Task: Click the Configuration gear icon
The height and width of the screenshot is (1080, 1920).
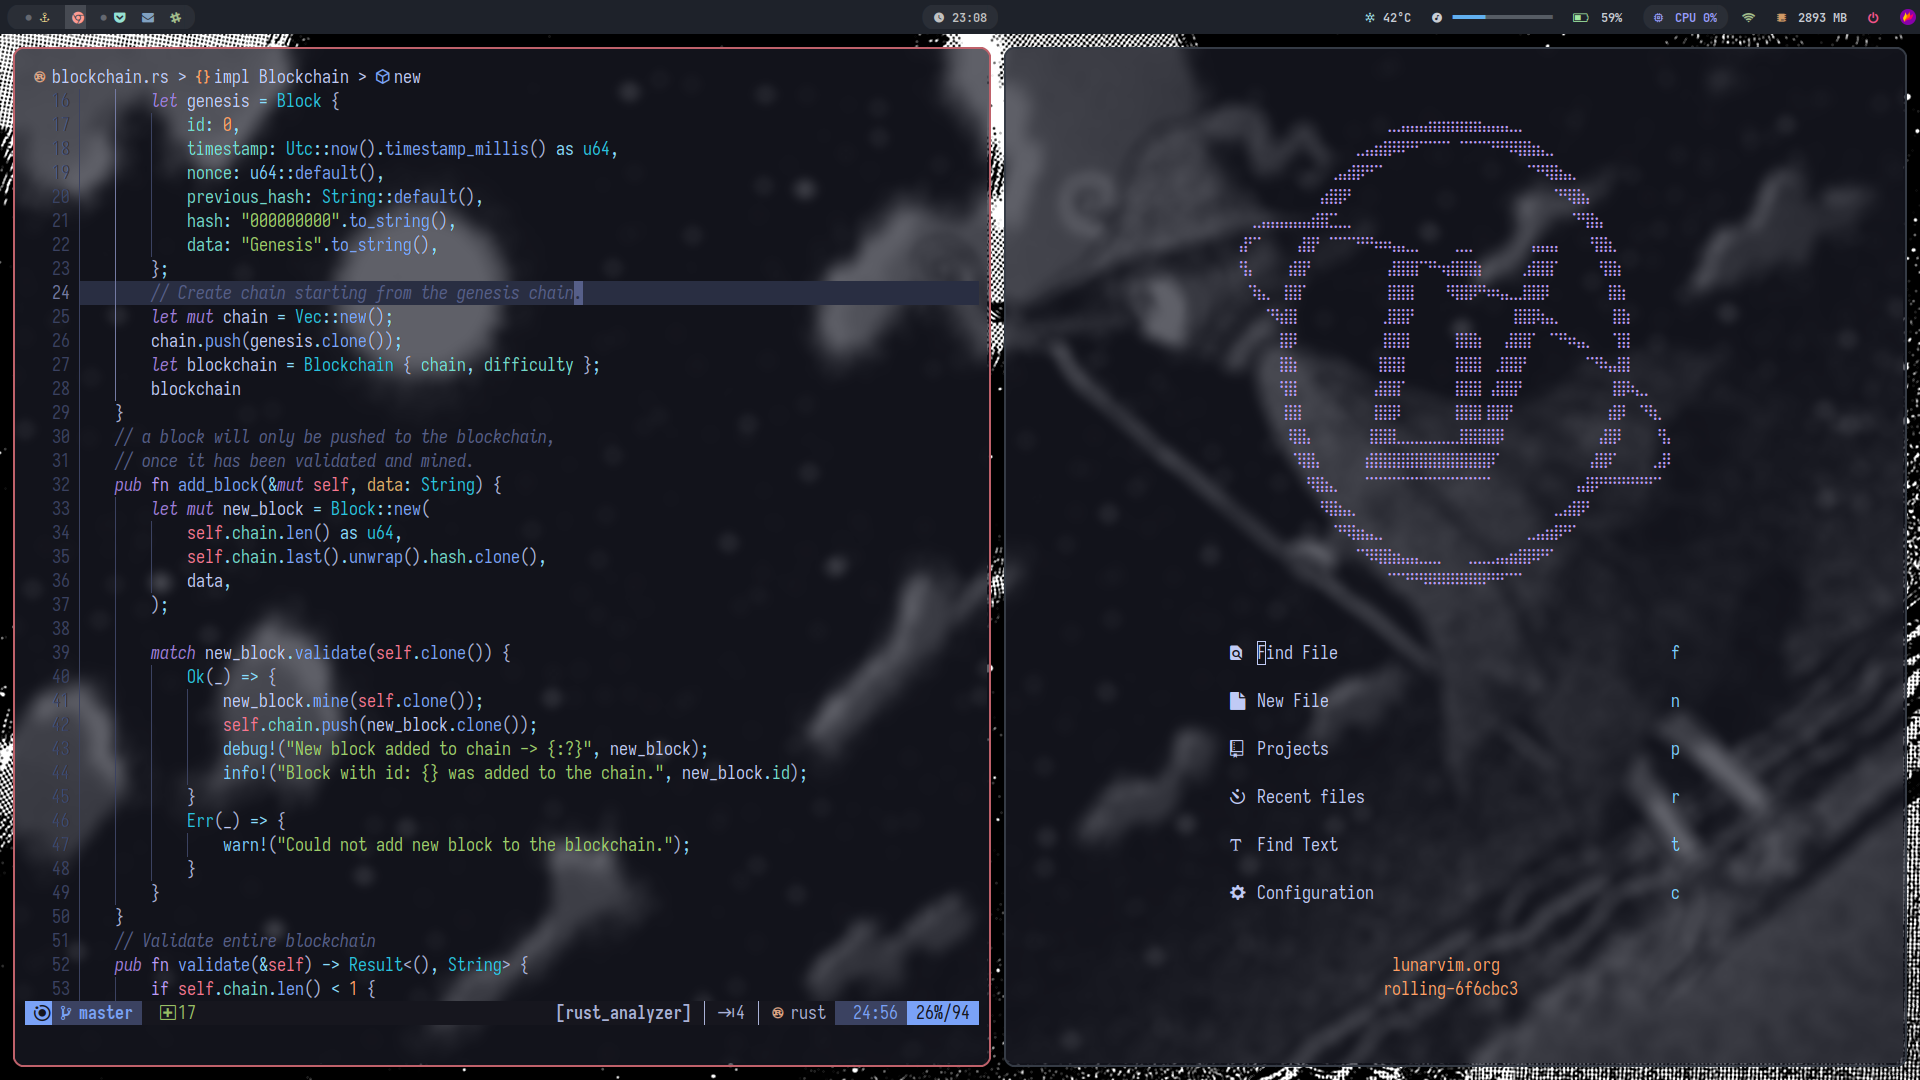Action: [1237, 893]
